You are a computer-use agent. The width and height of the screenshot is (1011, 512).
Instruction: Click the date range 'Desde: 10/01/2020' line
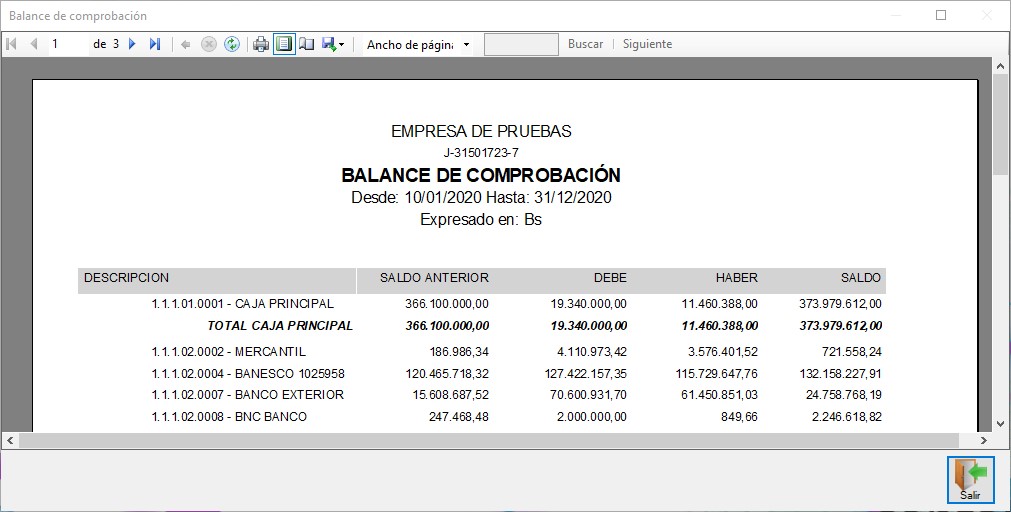(481, 197)
